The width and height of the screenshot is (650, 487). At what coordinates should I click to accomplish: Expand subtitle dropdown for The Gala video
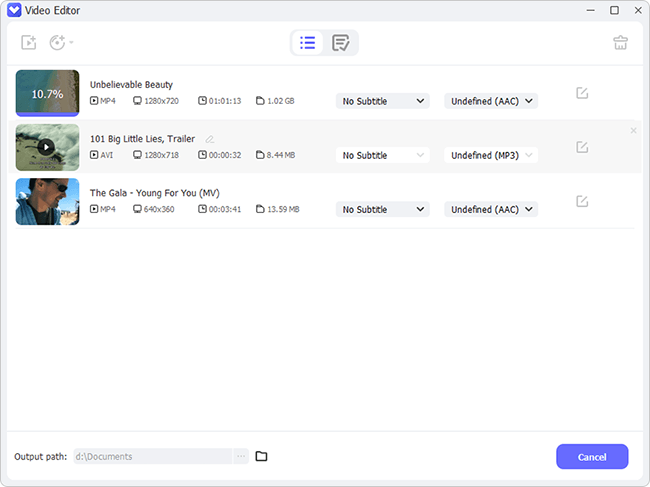pos(383,209)
